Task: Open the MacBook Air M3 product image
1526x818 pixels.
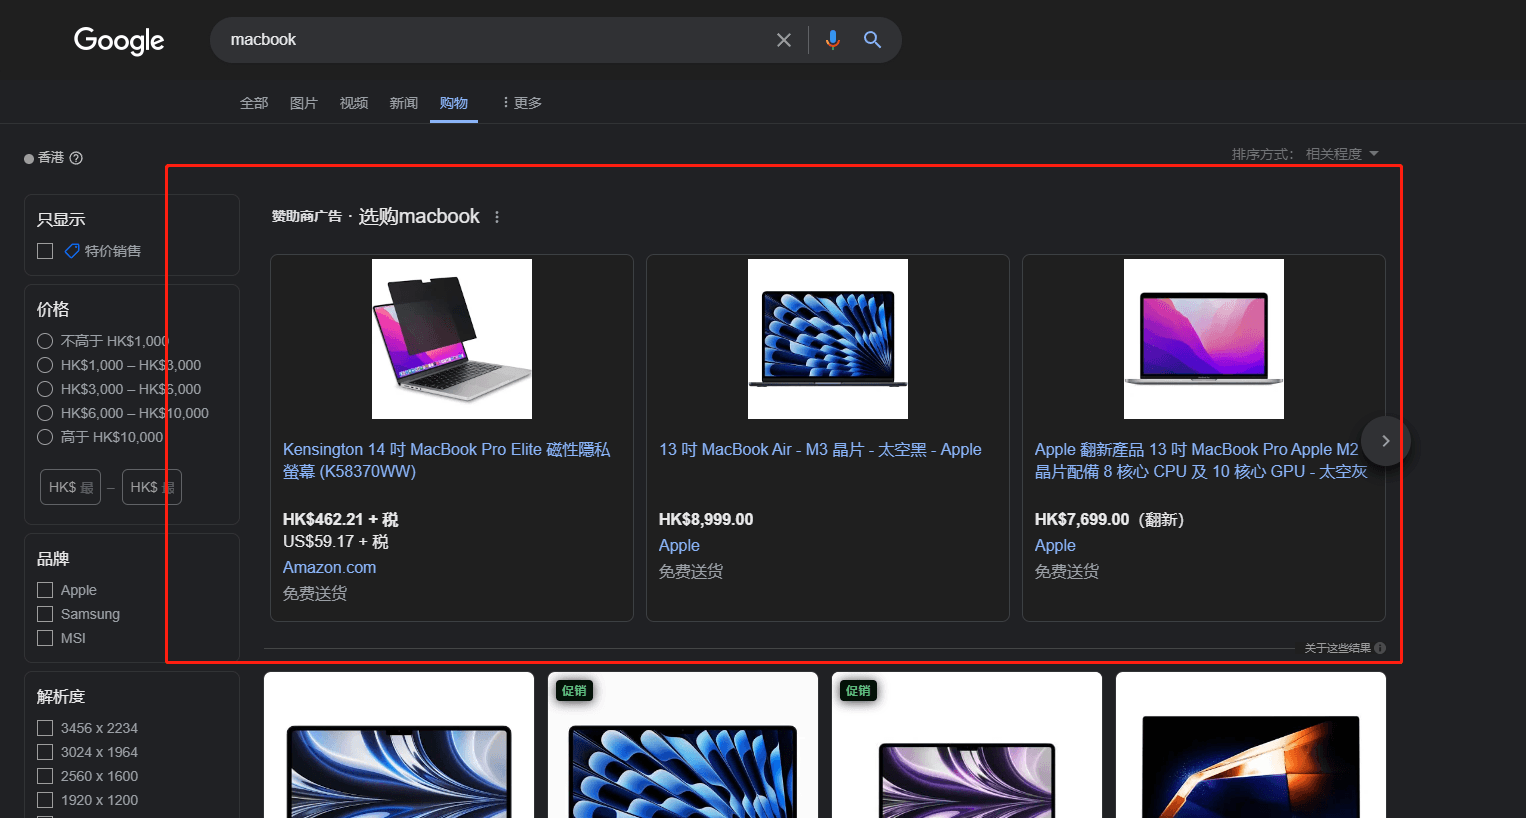Action: tap(828, 339)
